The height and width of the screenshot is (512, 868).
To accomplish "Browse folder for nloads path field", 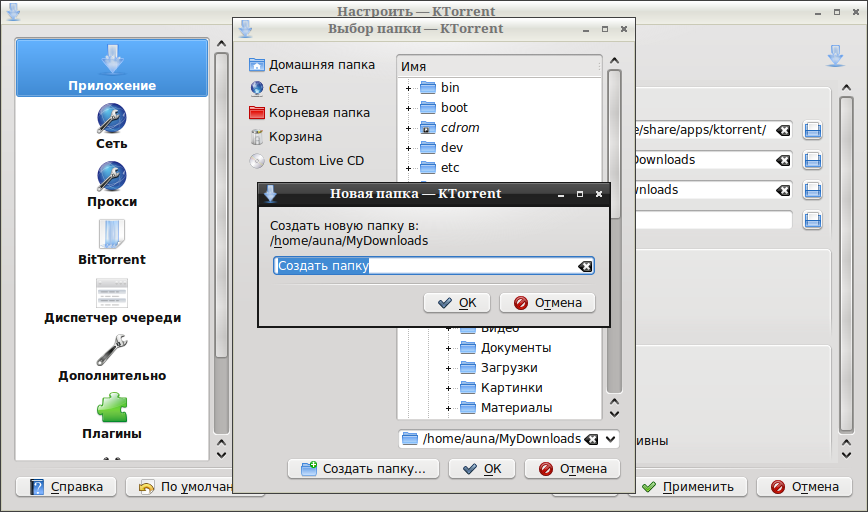I will pos(813,190).
